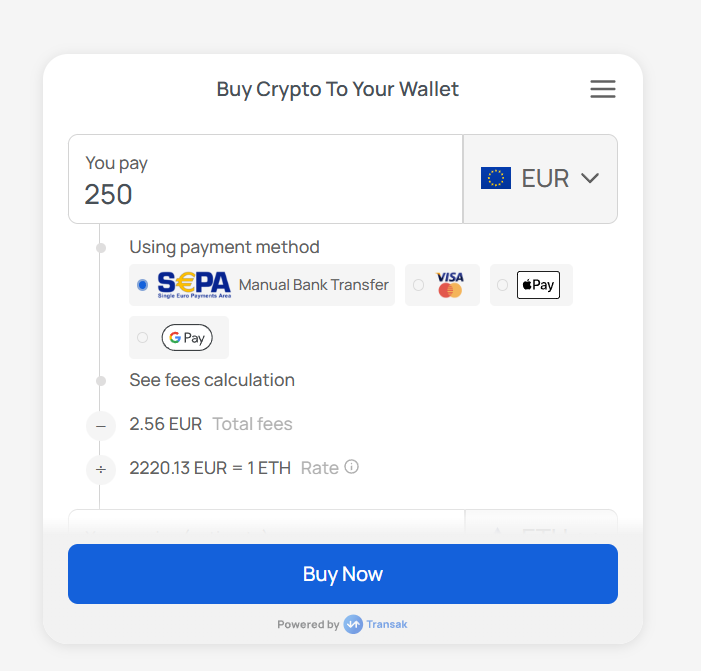Click the Visa Mastercard logo
701x671 pixels.
pyautogui.click(x=450, y=285)
